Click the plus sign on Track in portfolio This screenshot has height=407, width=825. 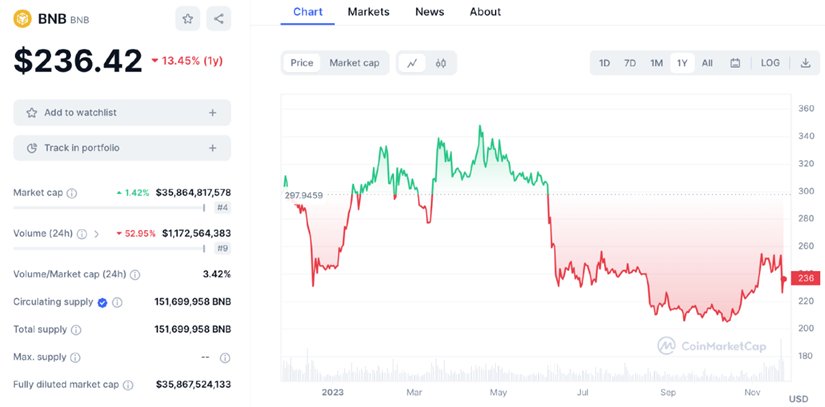point(213,148)
